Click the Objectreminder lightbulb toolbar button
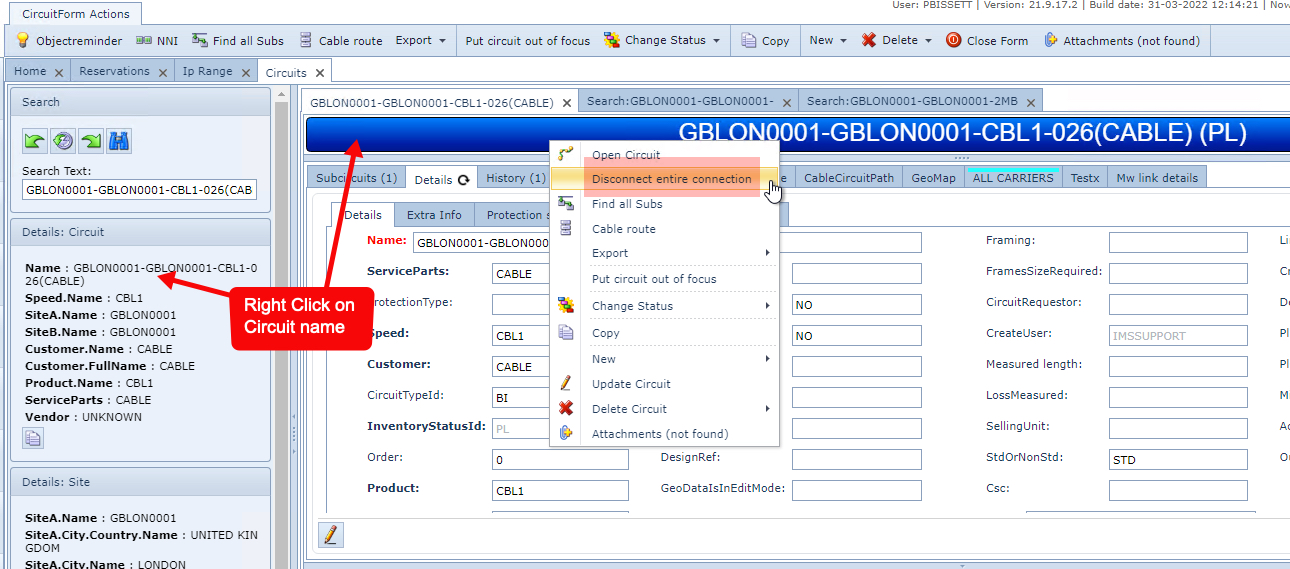 pyautogui.click(x=69, y=41)
